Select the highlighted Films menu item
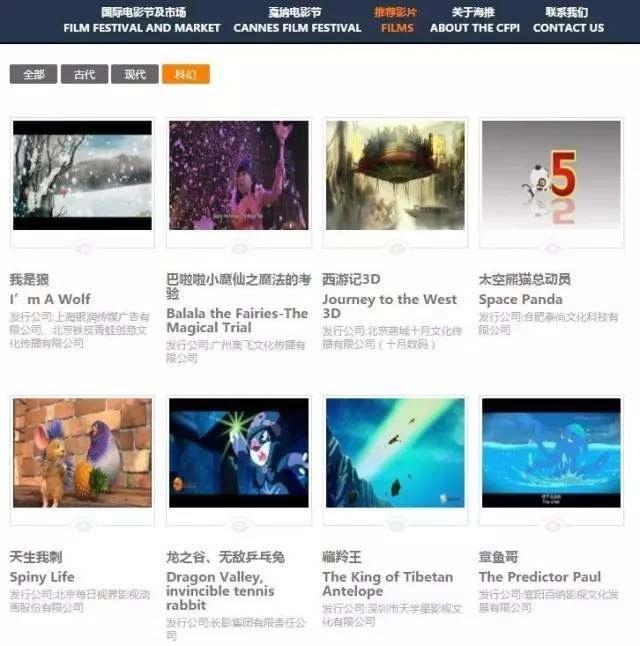This screenshot has height=646, width=640. [396, 21]
